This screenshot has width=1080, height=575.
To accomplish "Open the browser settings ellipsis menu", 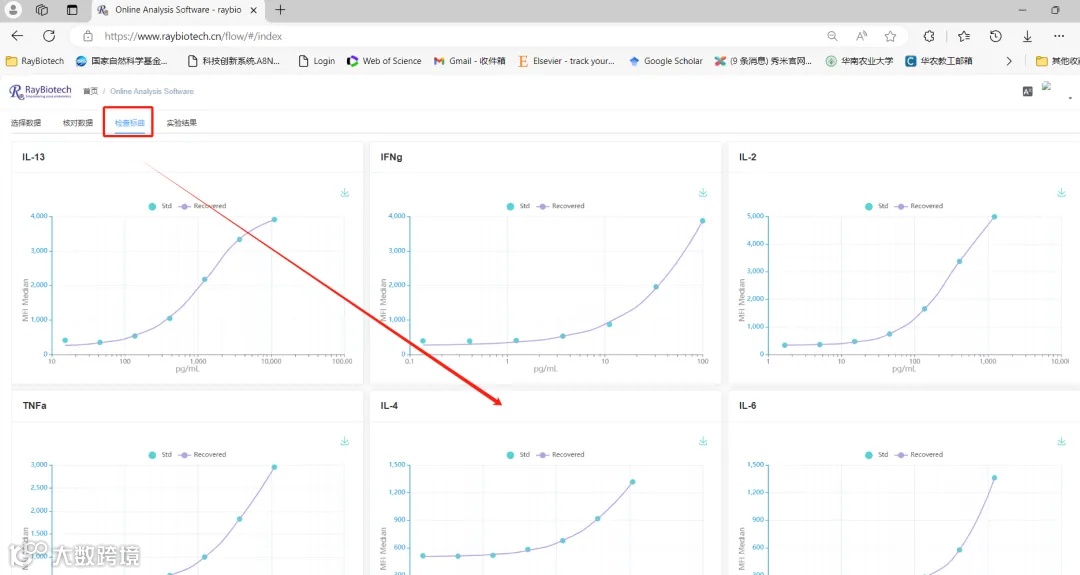I will click(1059, 36).
